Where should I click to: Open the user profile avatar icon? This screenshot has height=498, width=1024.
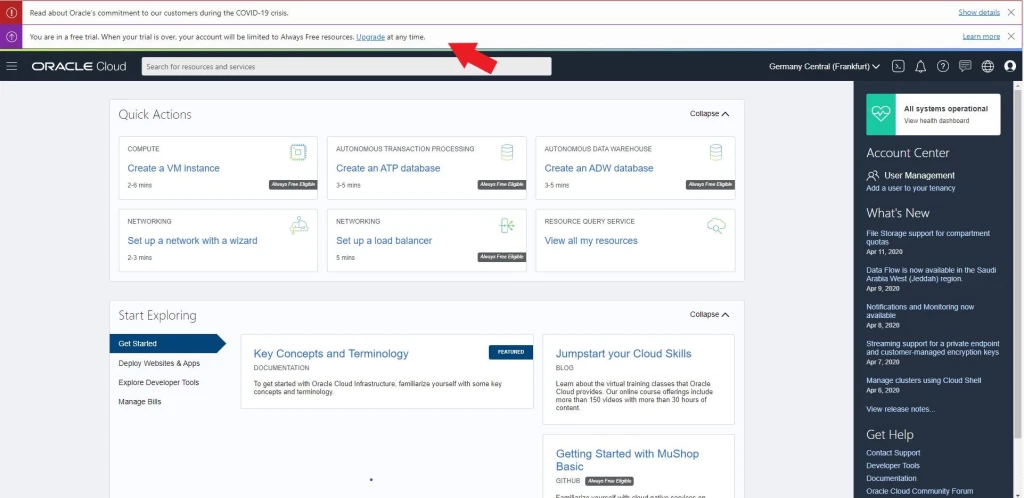pos(1009,66)
